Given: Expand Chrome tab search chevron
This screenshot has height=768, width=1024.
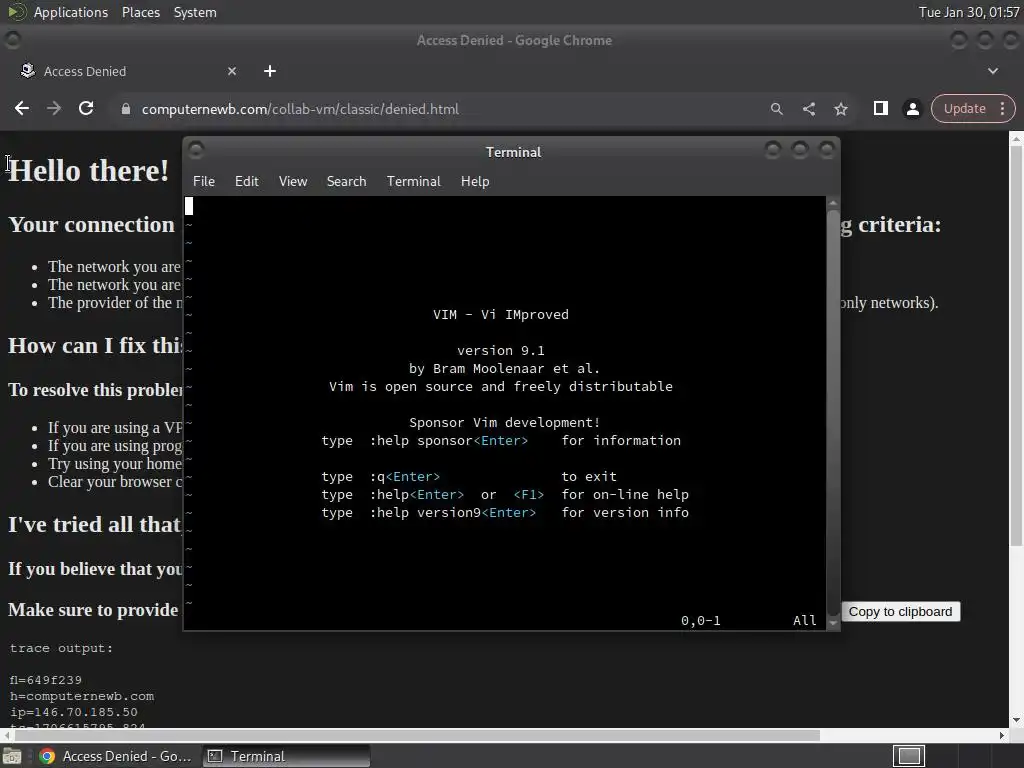Looking at the screenshot, I should (x=993, y=71).
